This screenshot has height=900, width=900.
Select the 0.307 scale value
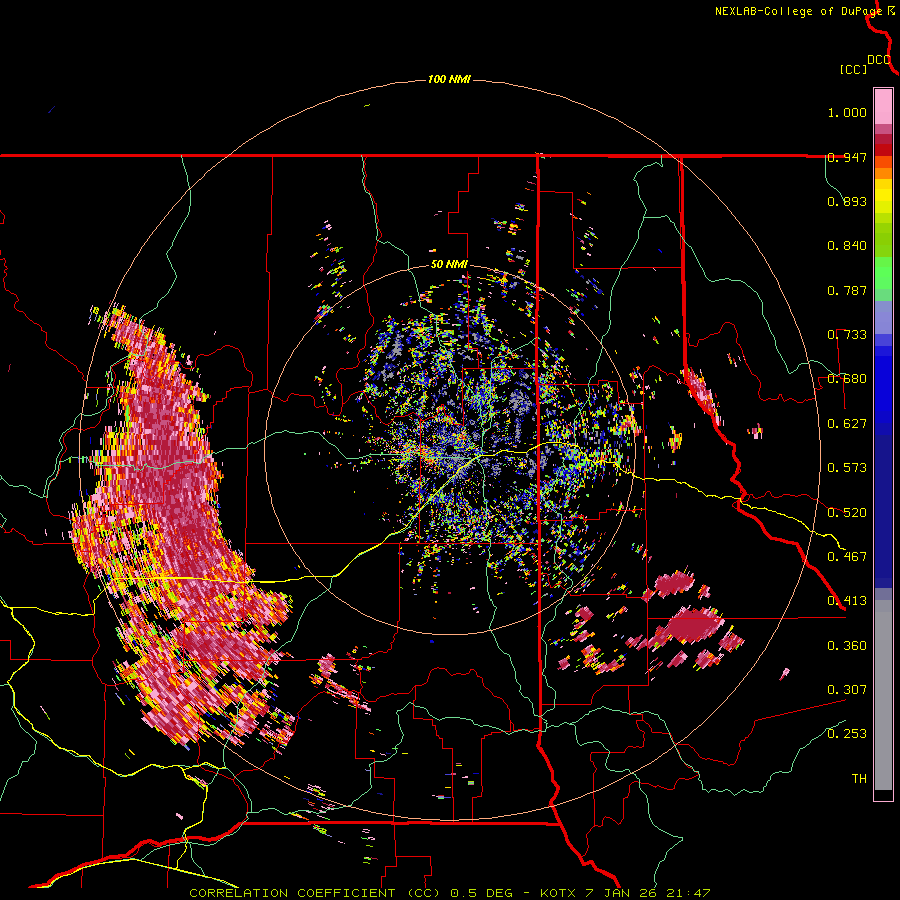tap(847, 690)
